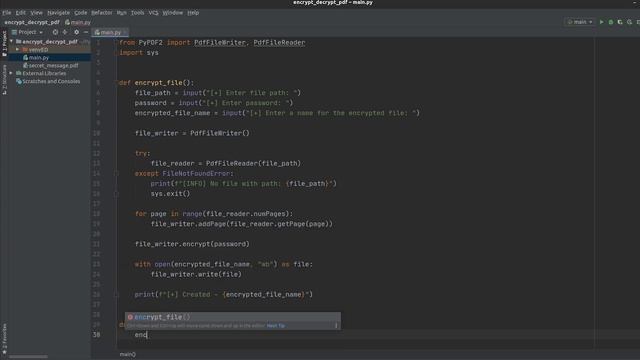640x360 pixels.
Task: Open the completion popup options menu (three dots)
Action: [x=336, y=326]
